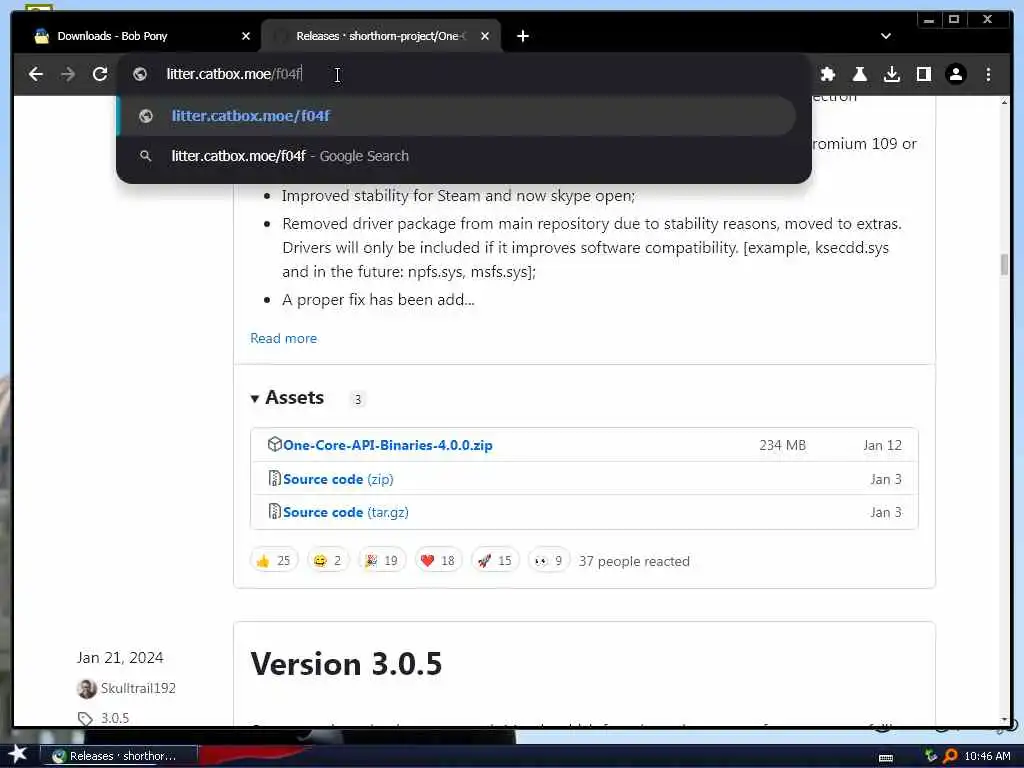Download Source code (tar.gz)
The image size is (1024, 768).
[346, 513]
